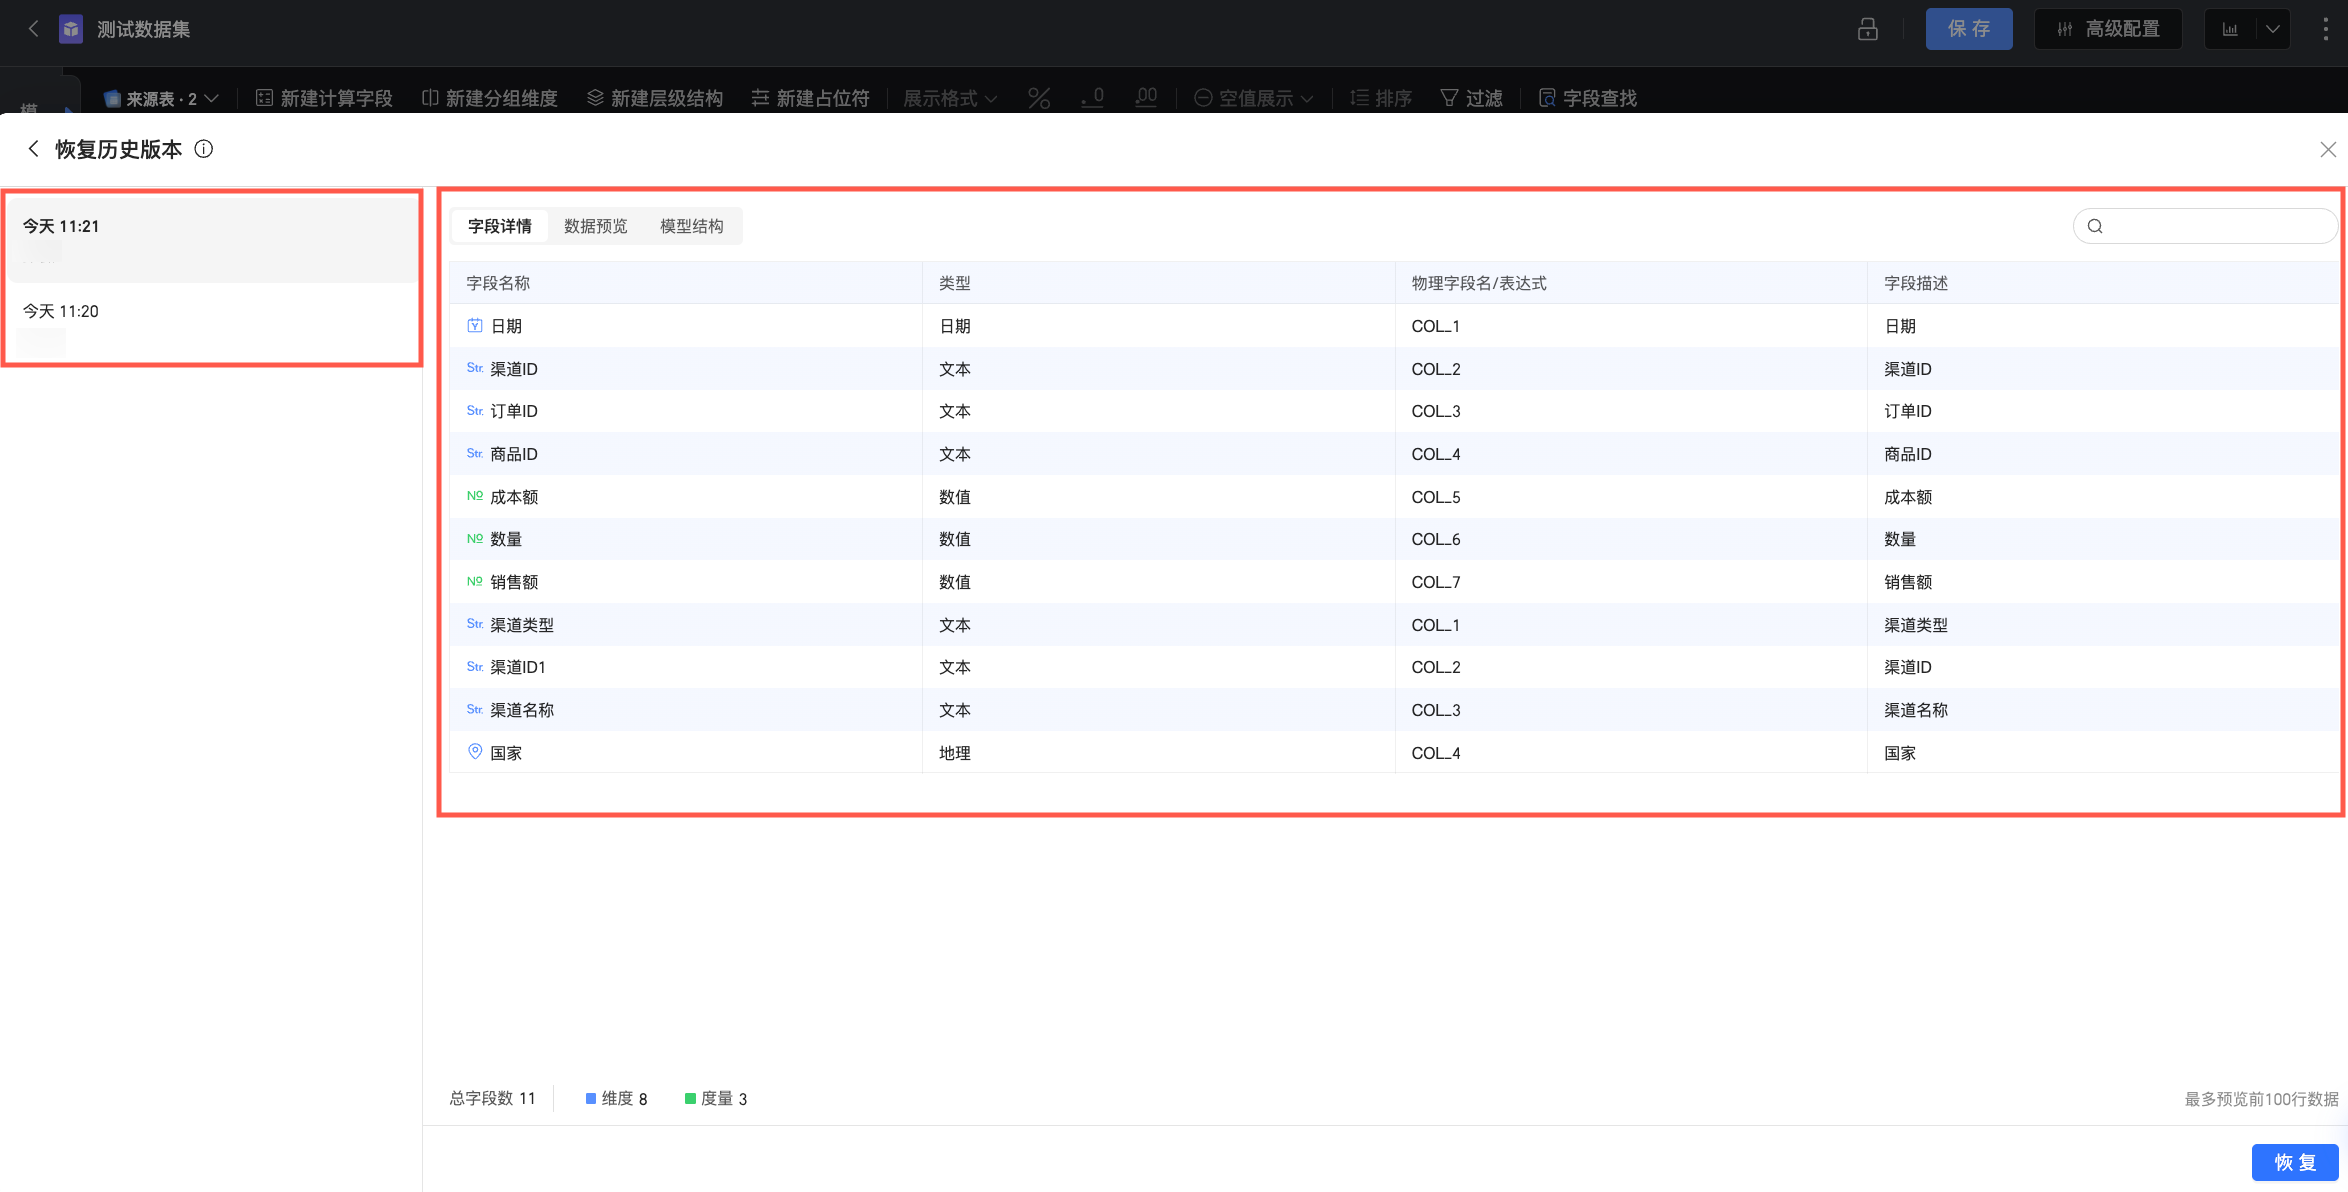
Task: Select the 今天 11:20 version
Action: 61,311
